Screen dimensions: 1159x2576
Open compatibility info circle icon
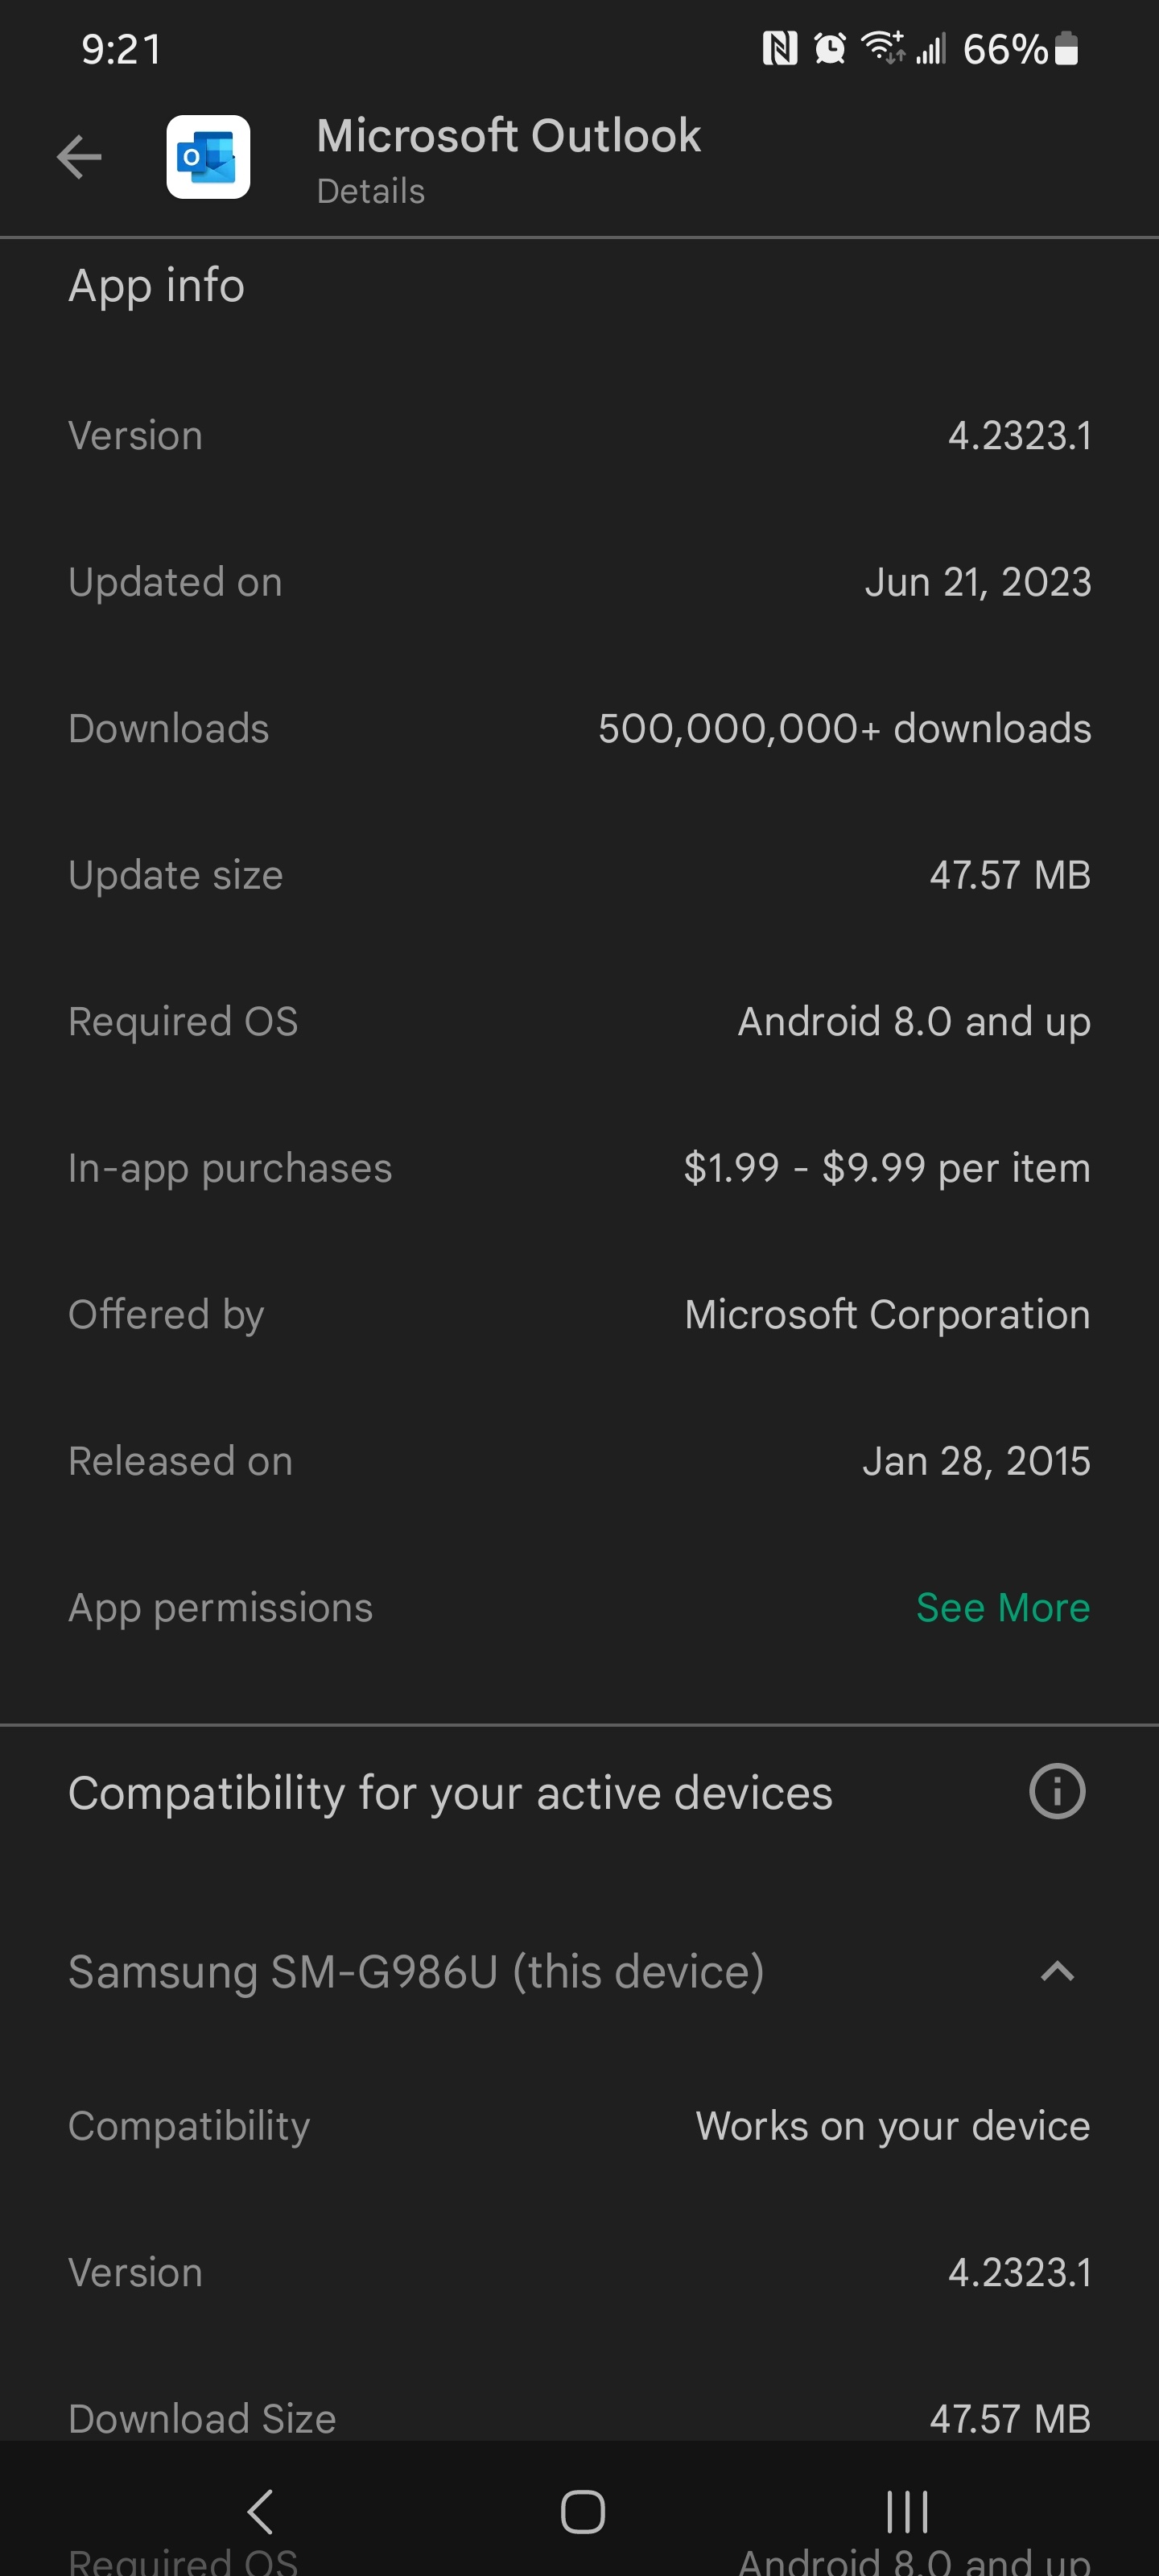[1057, 1791]
